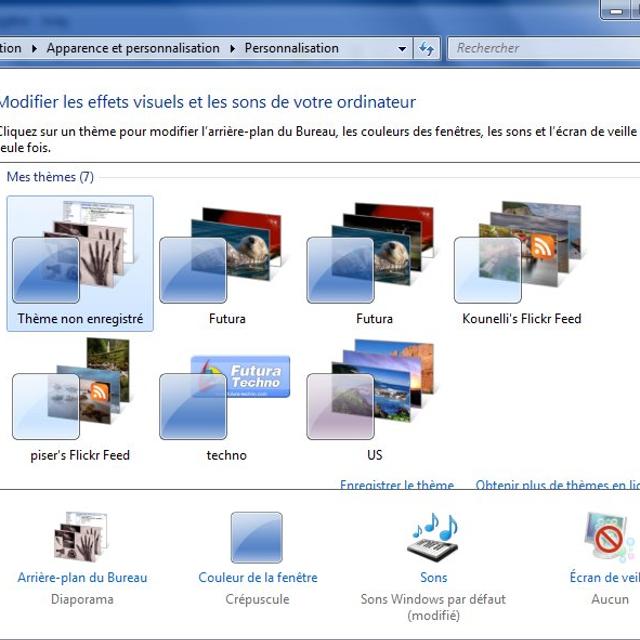Click the 'Mes thèmes (7)' group header

tap(50, 177)
